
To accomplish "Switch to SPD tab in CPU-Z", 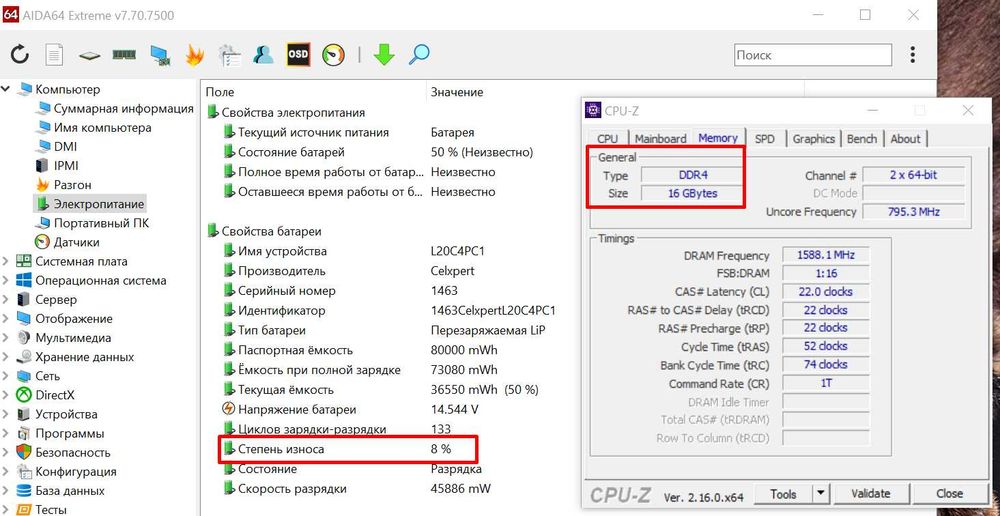I will click(764, 138).
